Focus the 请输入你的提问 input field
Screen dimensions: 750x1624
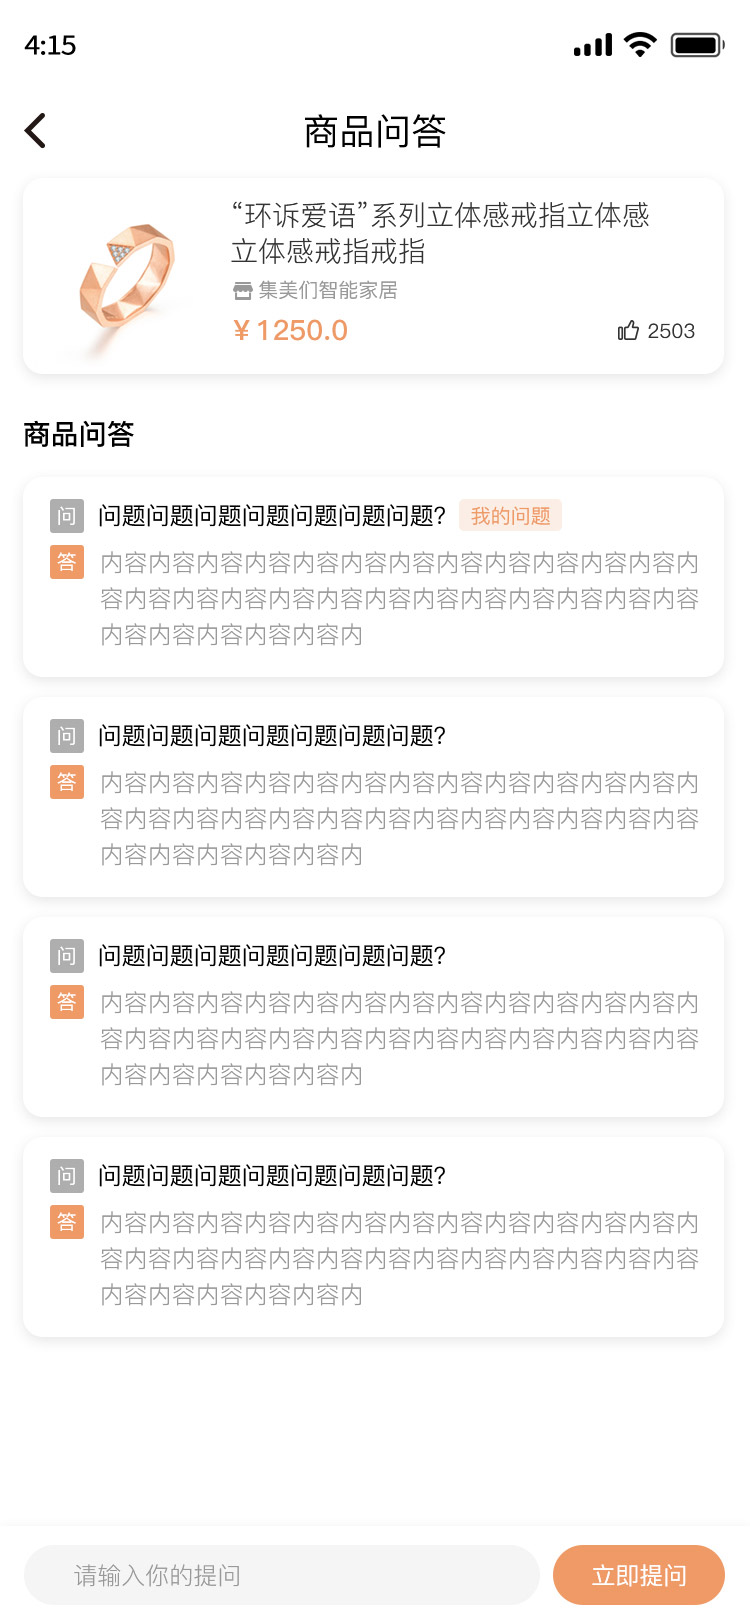pos(282,1576)
